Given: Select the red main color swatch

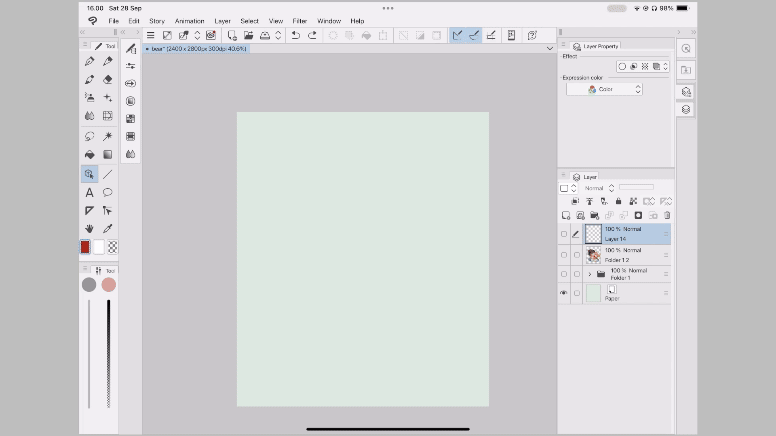Looking at the screenshot, I should point(86,247).
